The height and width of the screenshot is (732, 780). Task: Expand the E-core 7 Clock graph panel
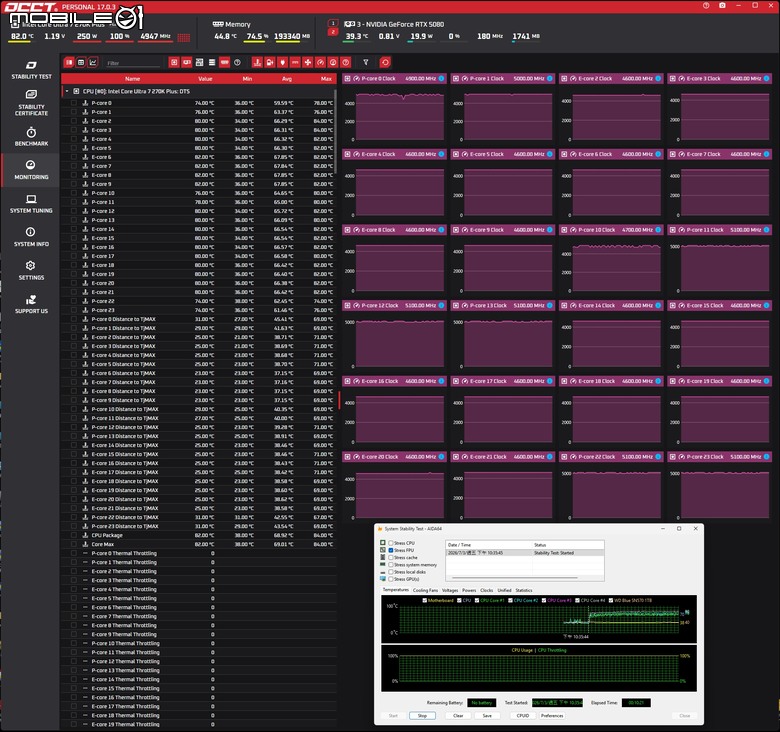point(673,154)
